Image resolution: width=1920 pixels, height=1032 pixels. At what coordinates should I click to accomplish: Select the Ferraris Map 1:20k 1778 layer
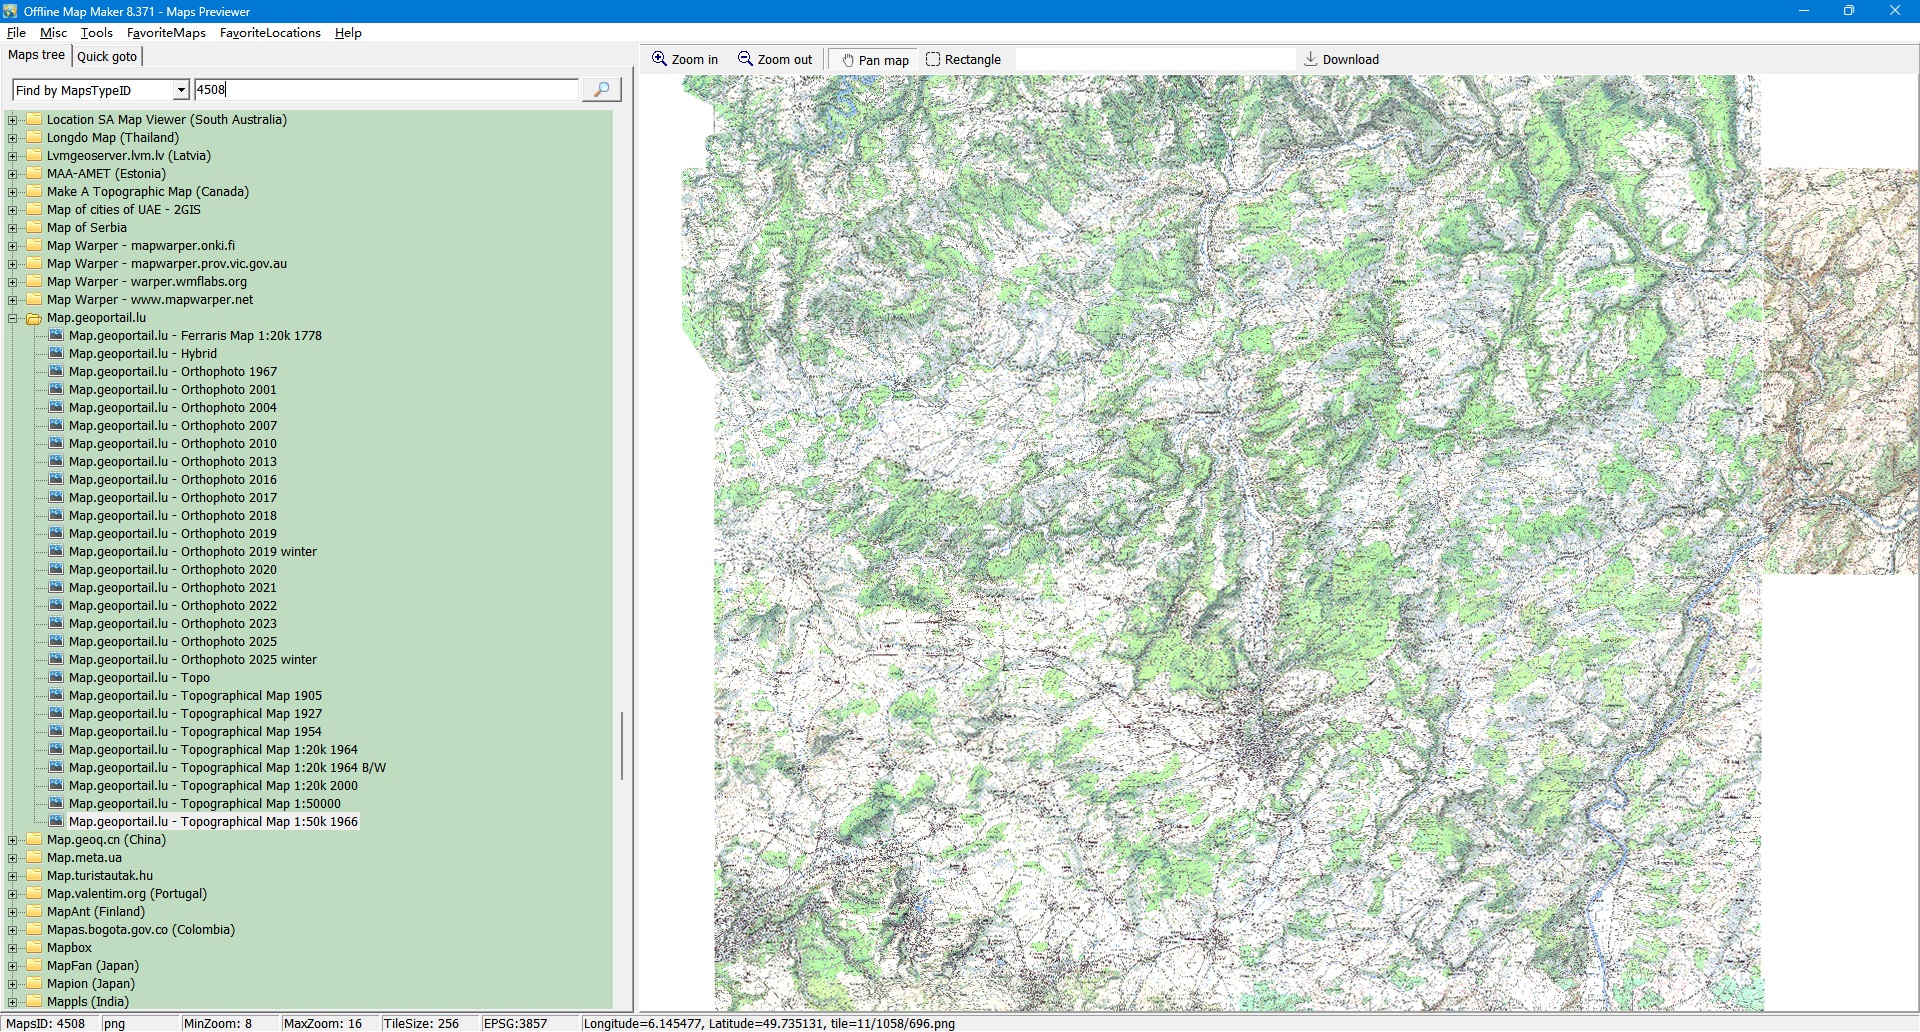(195, 336)
